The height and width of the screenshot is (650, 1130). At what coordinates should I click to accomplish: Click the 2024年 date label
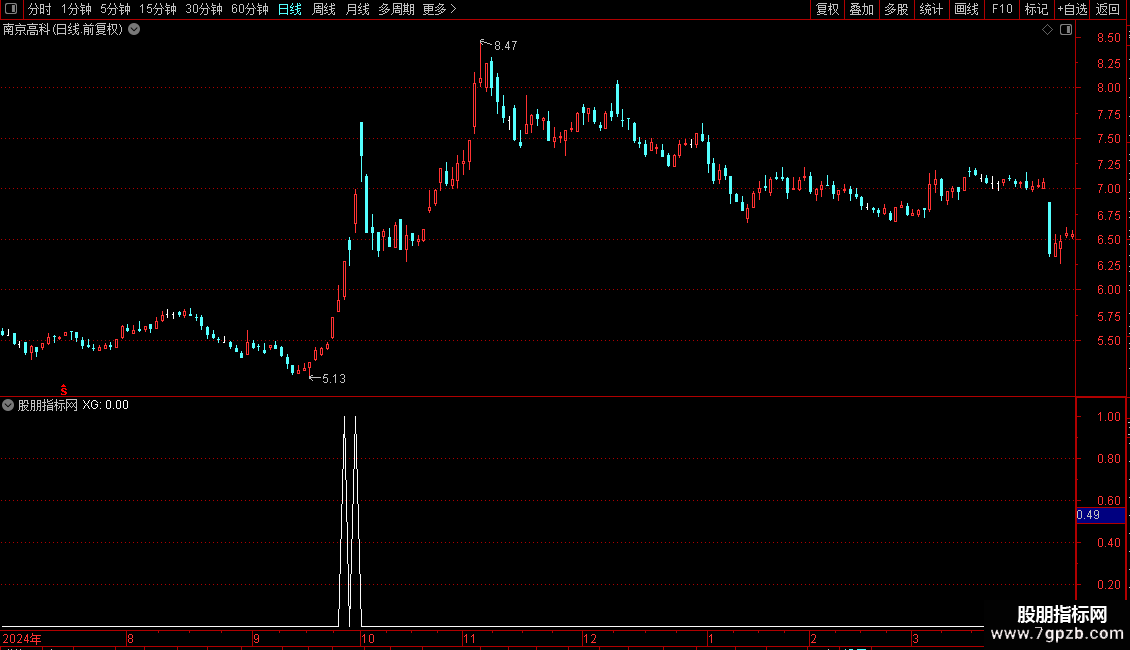[x=22, y=638]
